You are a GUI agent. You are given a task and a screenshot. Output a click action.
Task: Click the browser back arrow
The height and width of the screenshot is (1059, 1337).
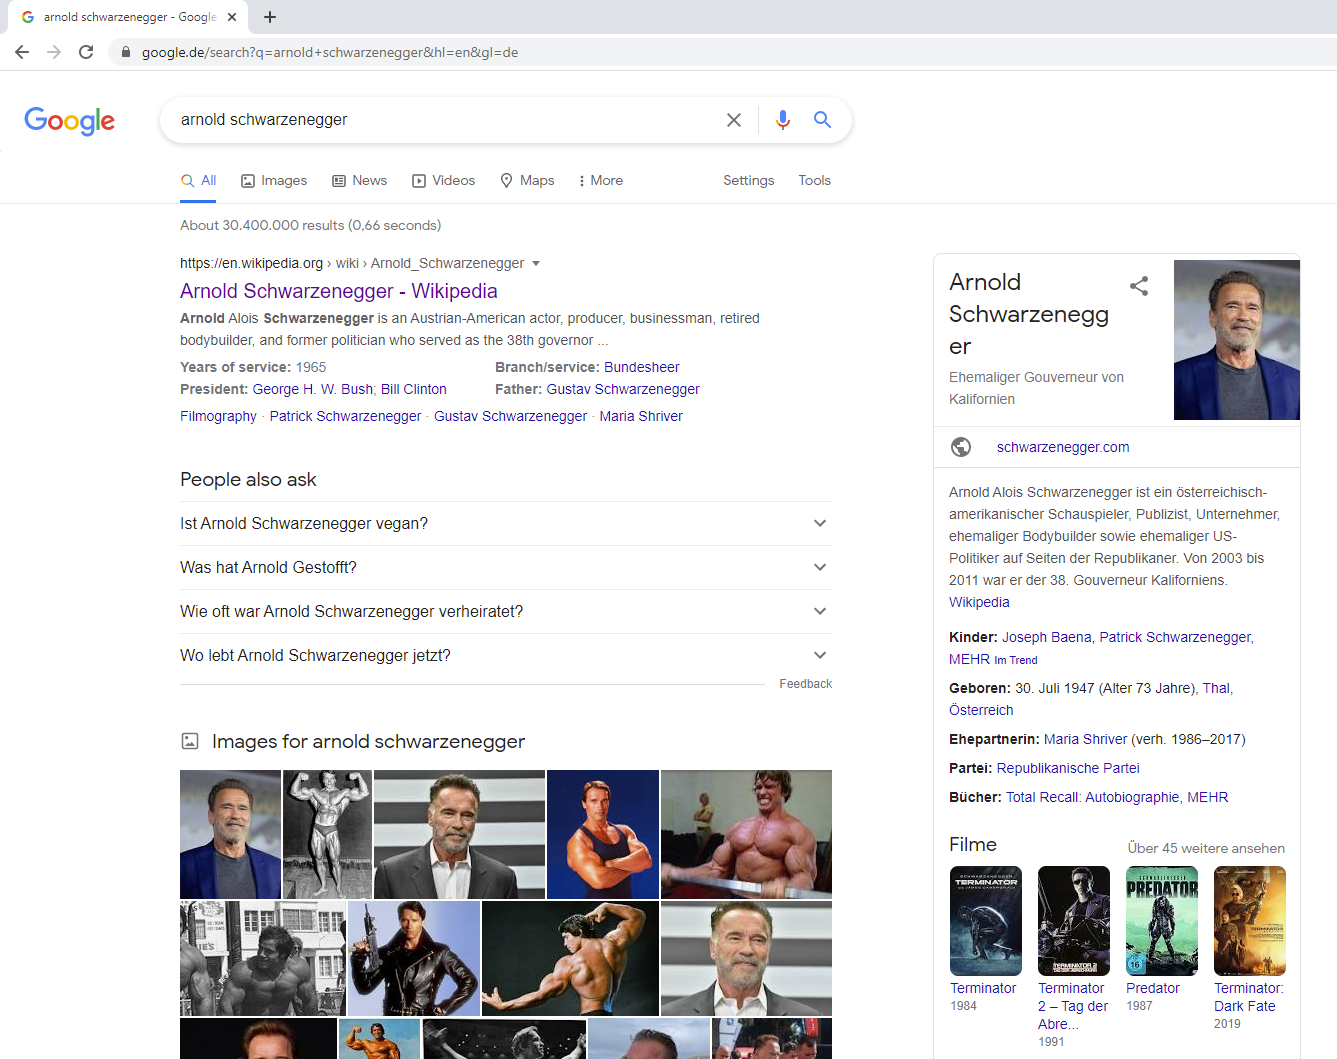pos(22,52)
